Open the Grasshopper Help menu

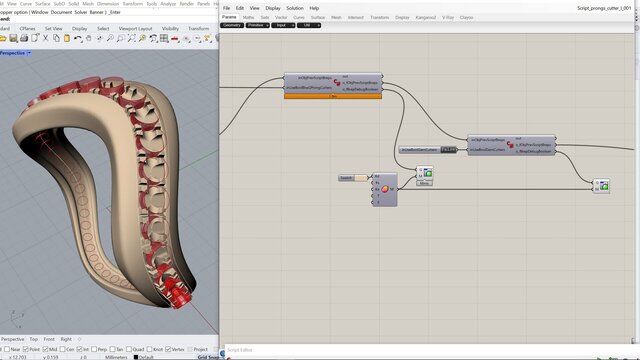314,8
